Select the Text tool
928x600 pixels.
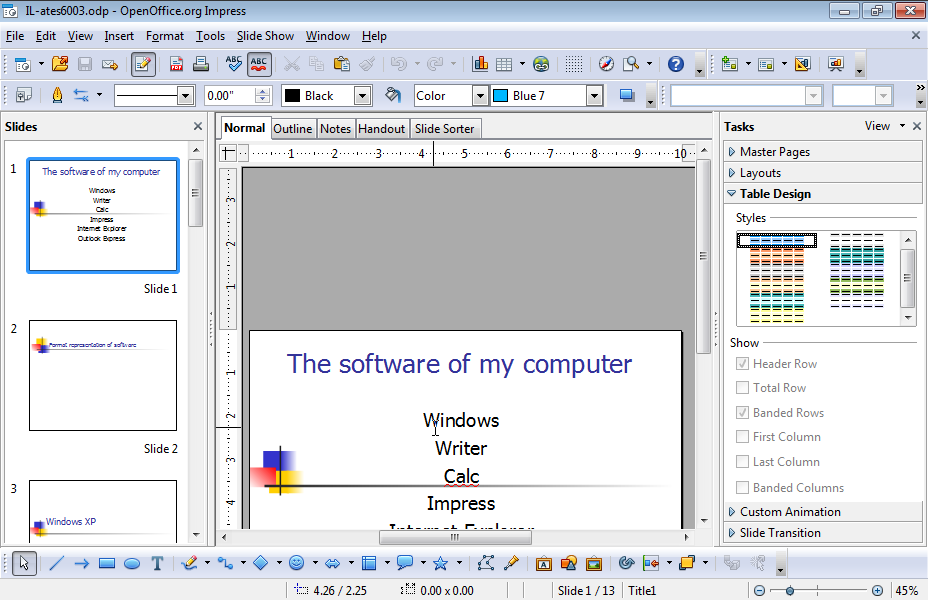point(157,563)
